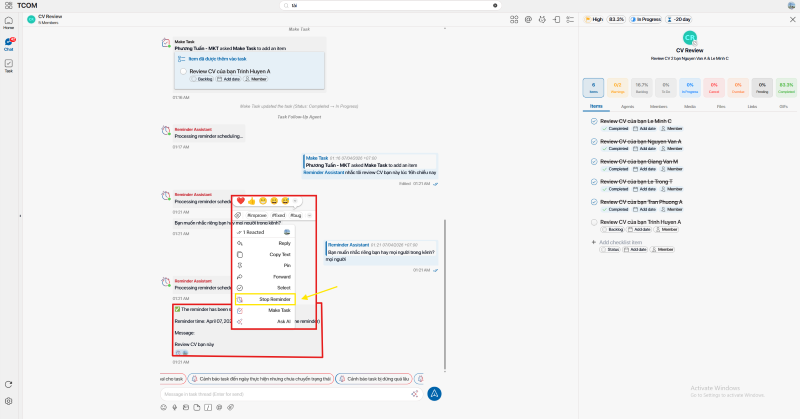The height and width of the screenshot is (419, 800).
Task: Switch to the Agents tab
Action: (628, 107)
